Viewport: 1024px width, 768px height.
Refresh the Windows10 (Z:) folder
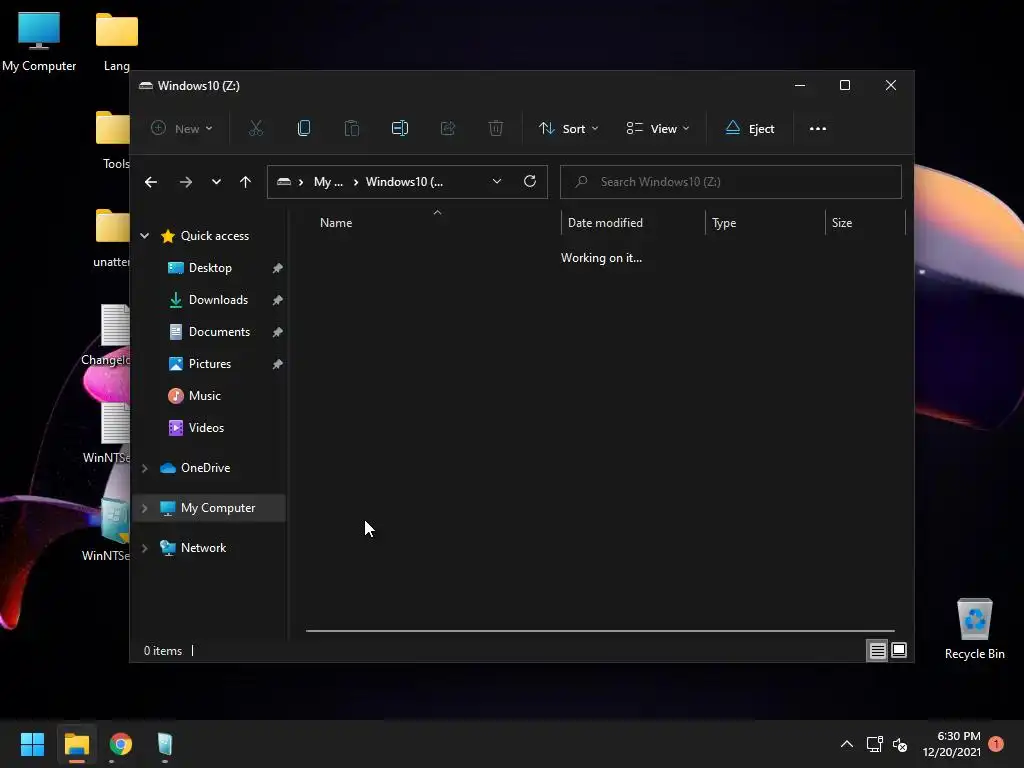click(530, 182)
